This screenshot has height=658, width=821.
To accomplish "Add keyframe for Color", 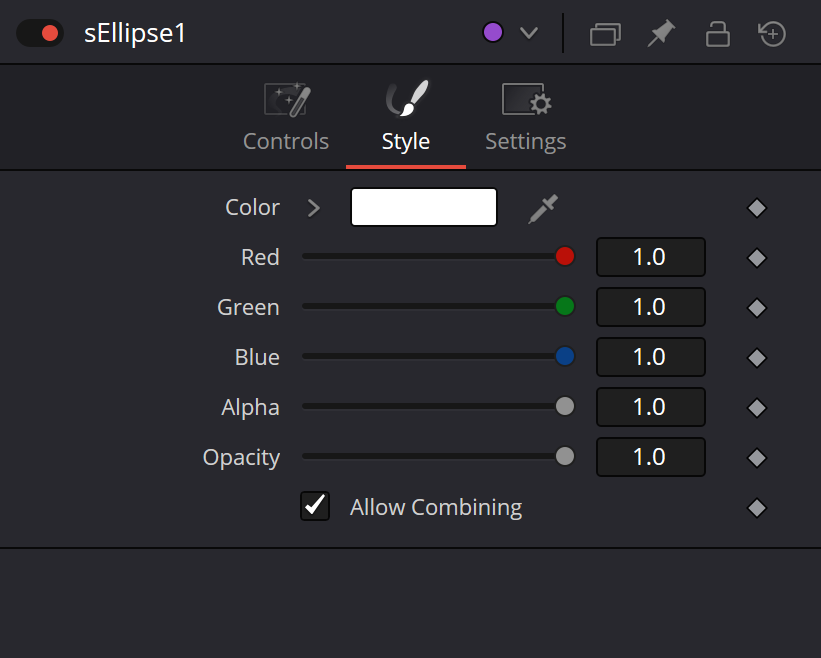I will (757, 208).
